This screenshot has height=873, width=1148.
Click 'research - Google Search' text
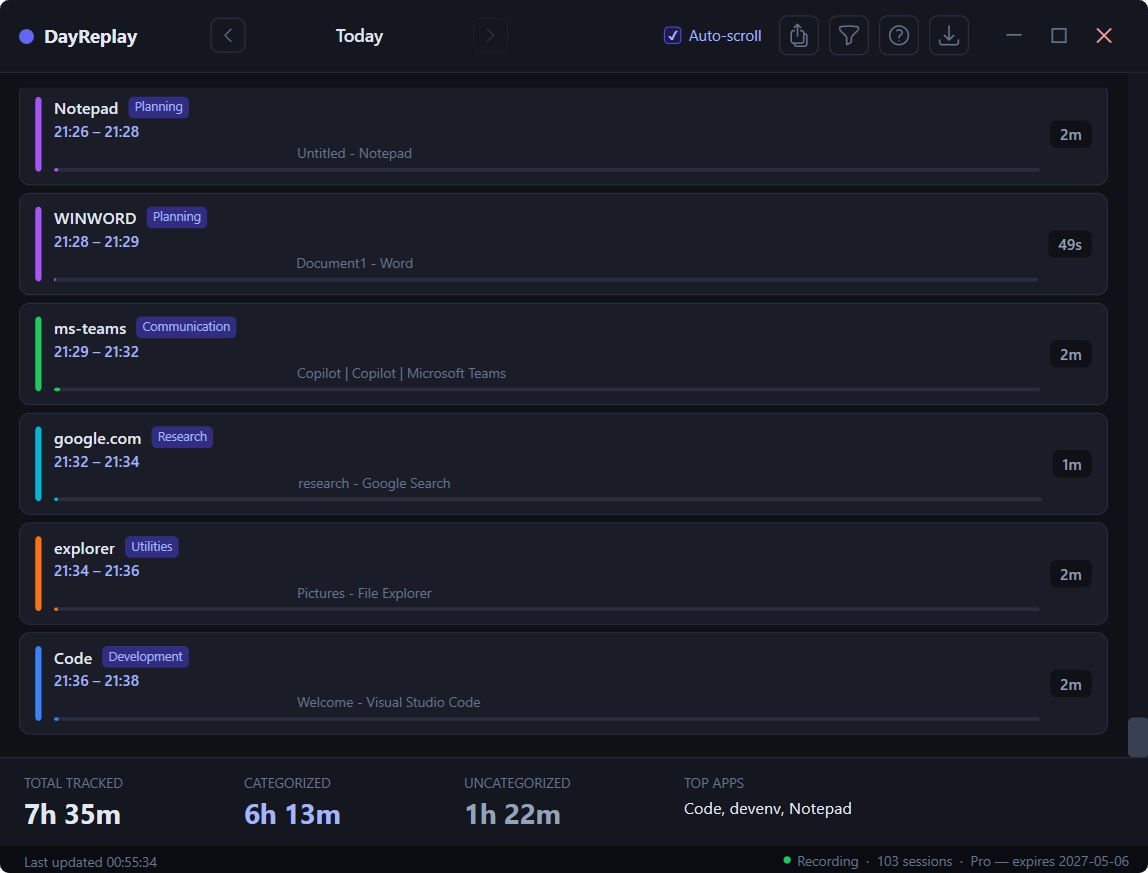(374, 483)
